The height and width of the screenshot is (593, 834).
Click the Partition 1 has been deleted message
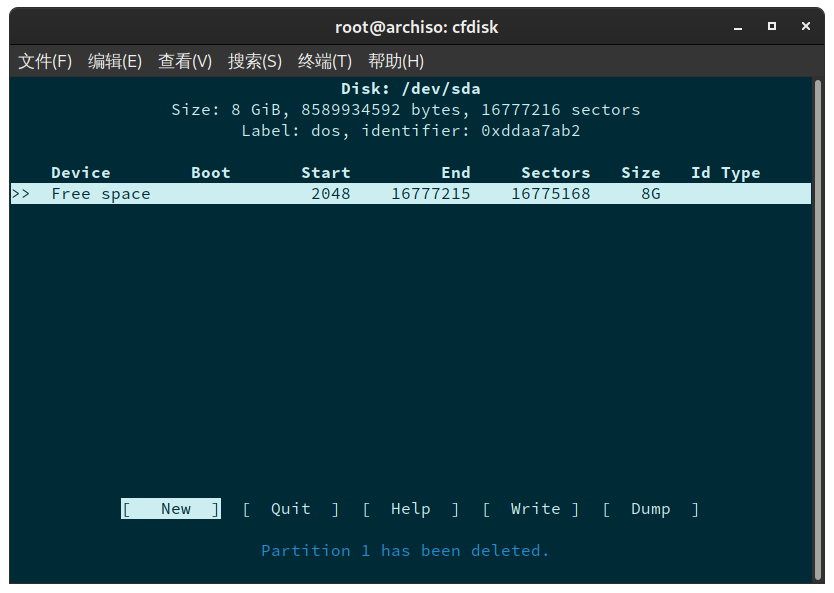click(x=403, y=550)
